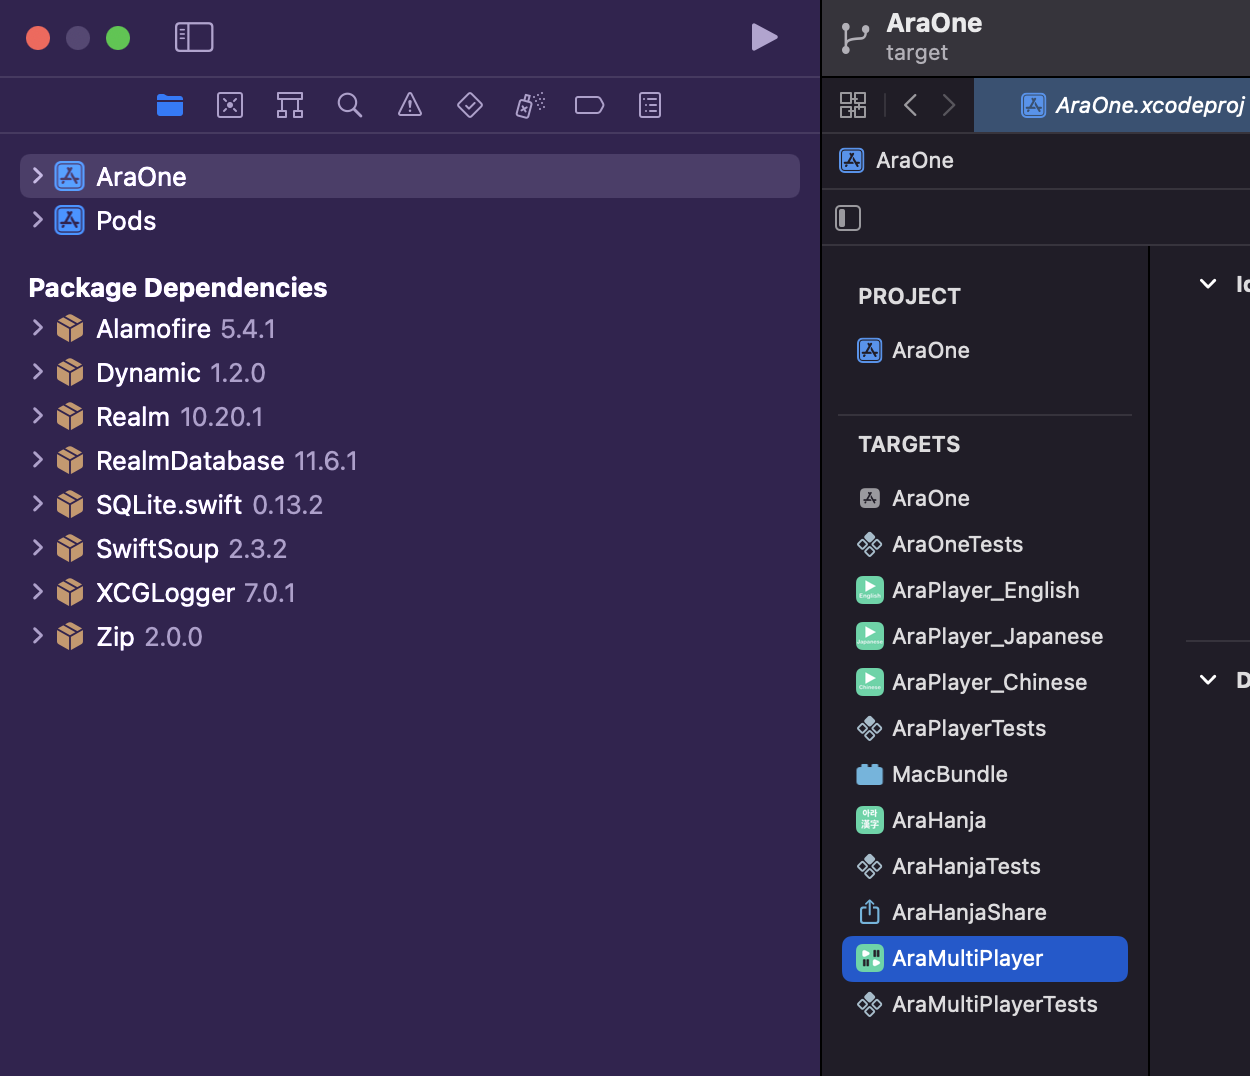1250x1076 pixels.
Task: Expand the RealmDatabase package
Action: [37, 460]
